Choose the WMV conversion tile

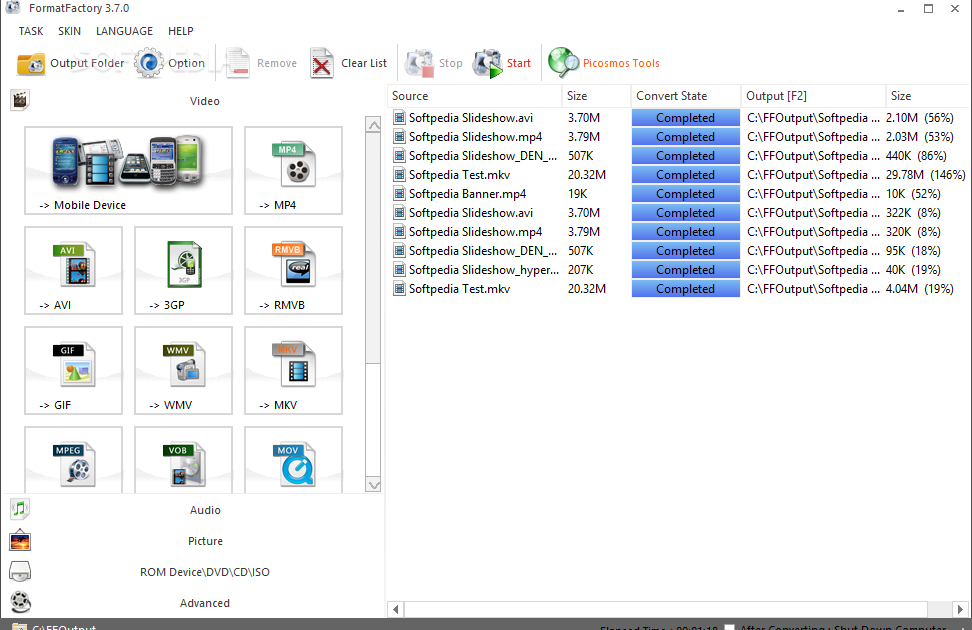pos(183,370)
